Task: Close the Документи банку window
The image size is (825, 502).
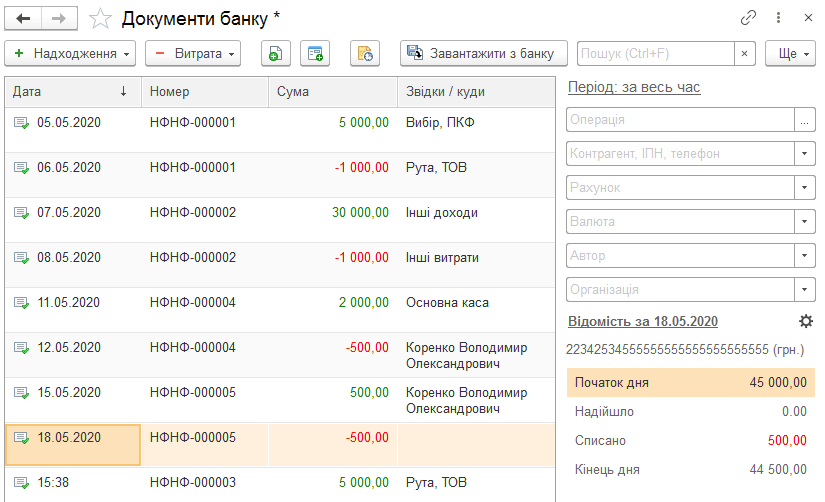Action: tap(809, 18)
